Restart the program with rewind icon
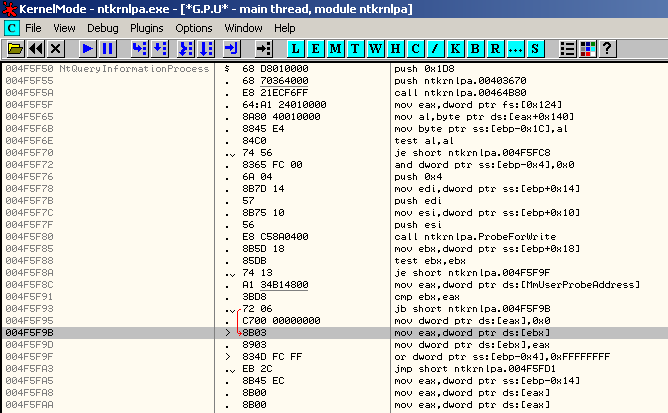Viewport: 668px width, 413px height. pyautogui.click(x=35, y=48)
